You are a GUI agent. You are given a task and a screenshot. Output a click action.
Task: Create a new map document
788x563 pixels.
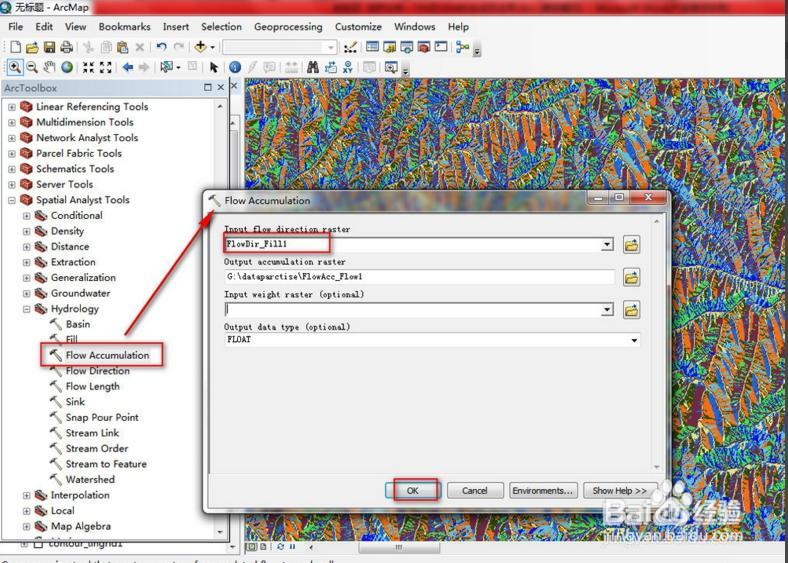click(16, 47)
